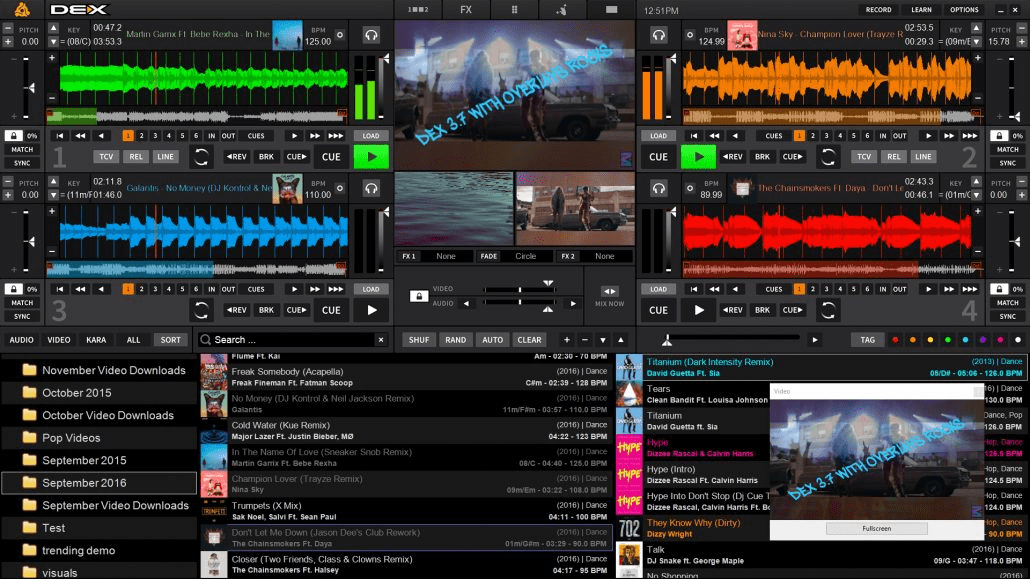Click the loop reload icon on deck 4
The image size is (1030, 579).
828,310
